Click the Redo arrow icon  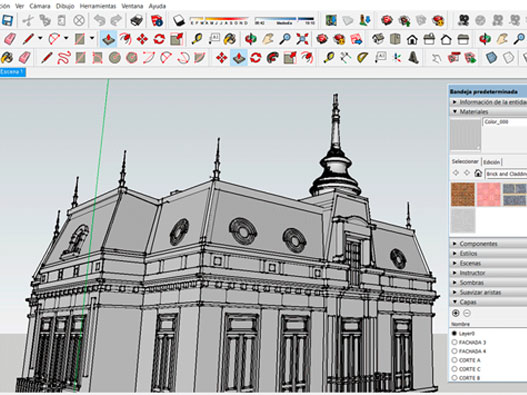point(116,21)
